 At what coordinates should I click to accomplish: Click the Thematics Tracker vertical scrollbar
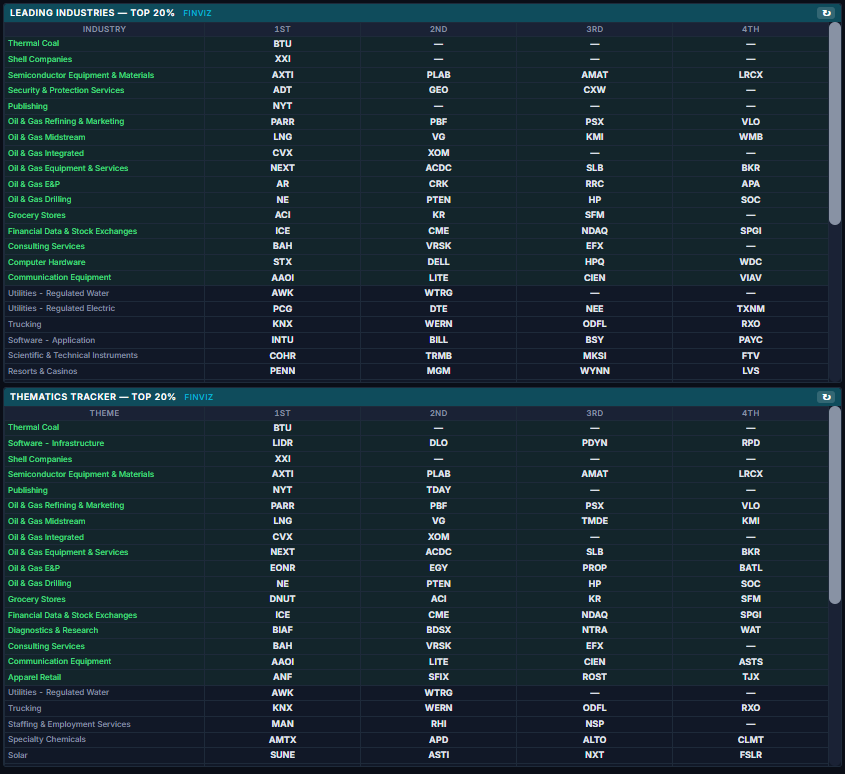pyautogui.click(x=834, y=505)
